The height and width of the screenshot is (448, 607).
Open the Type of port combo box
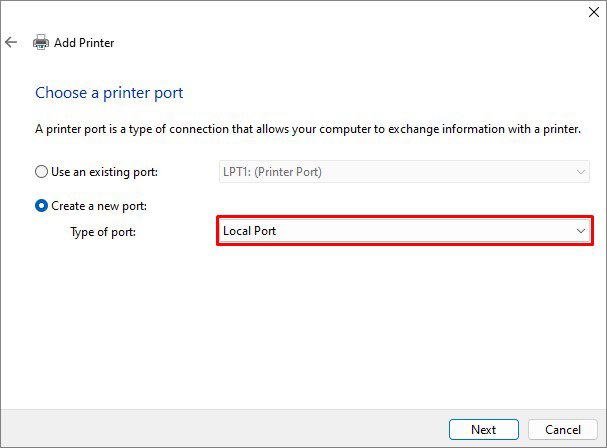click(x=404, y=231)
